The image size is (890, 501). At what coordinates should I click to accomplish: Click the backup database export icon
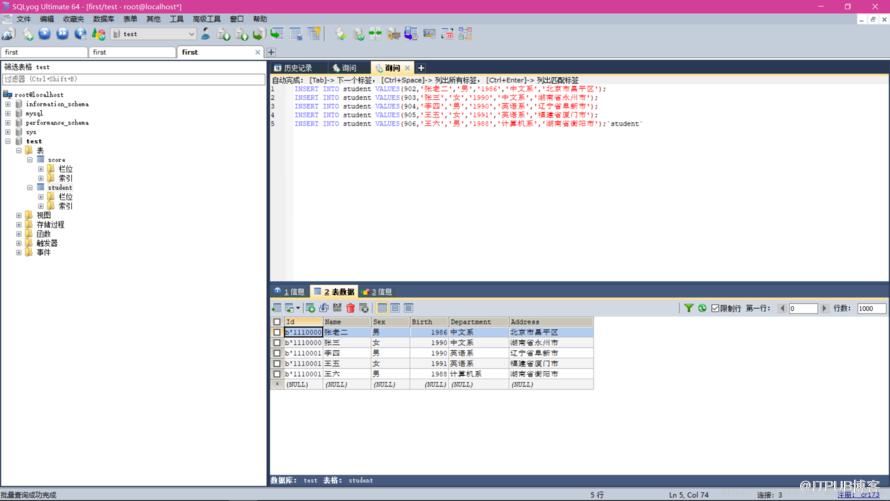[242, 34]
